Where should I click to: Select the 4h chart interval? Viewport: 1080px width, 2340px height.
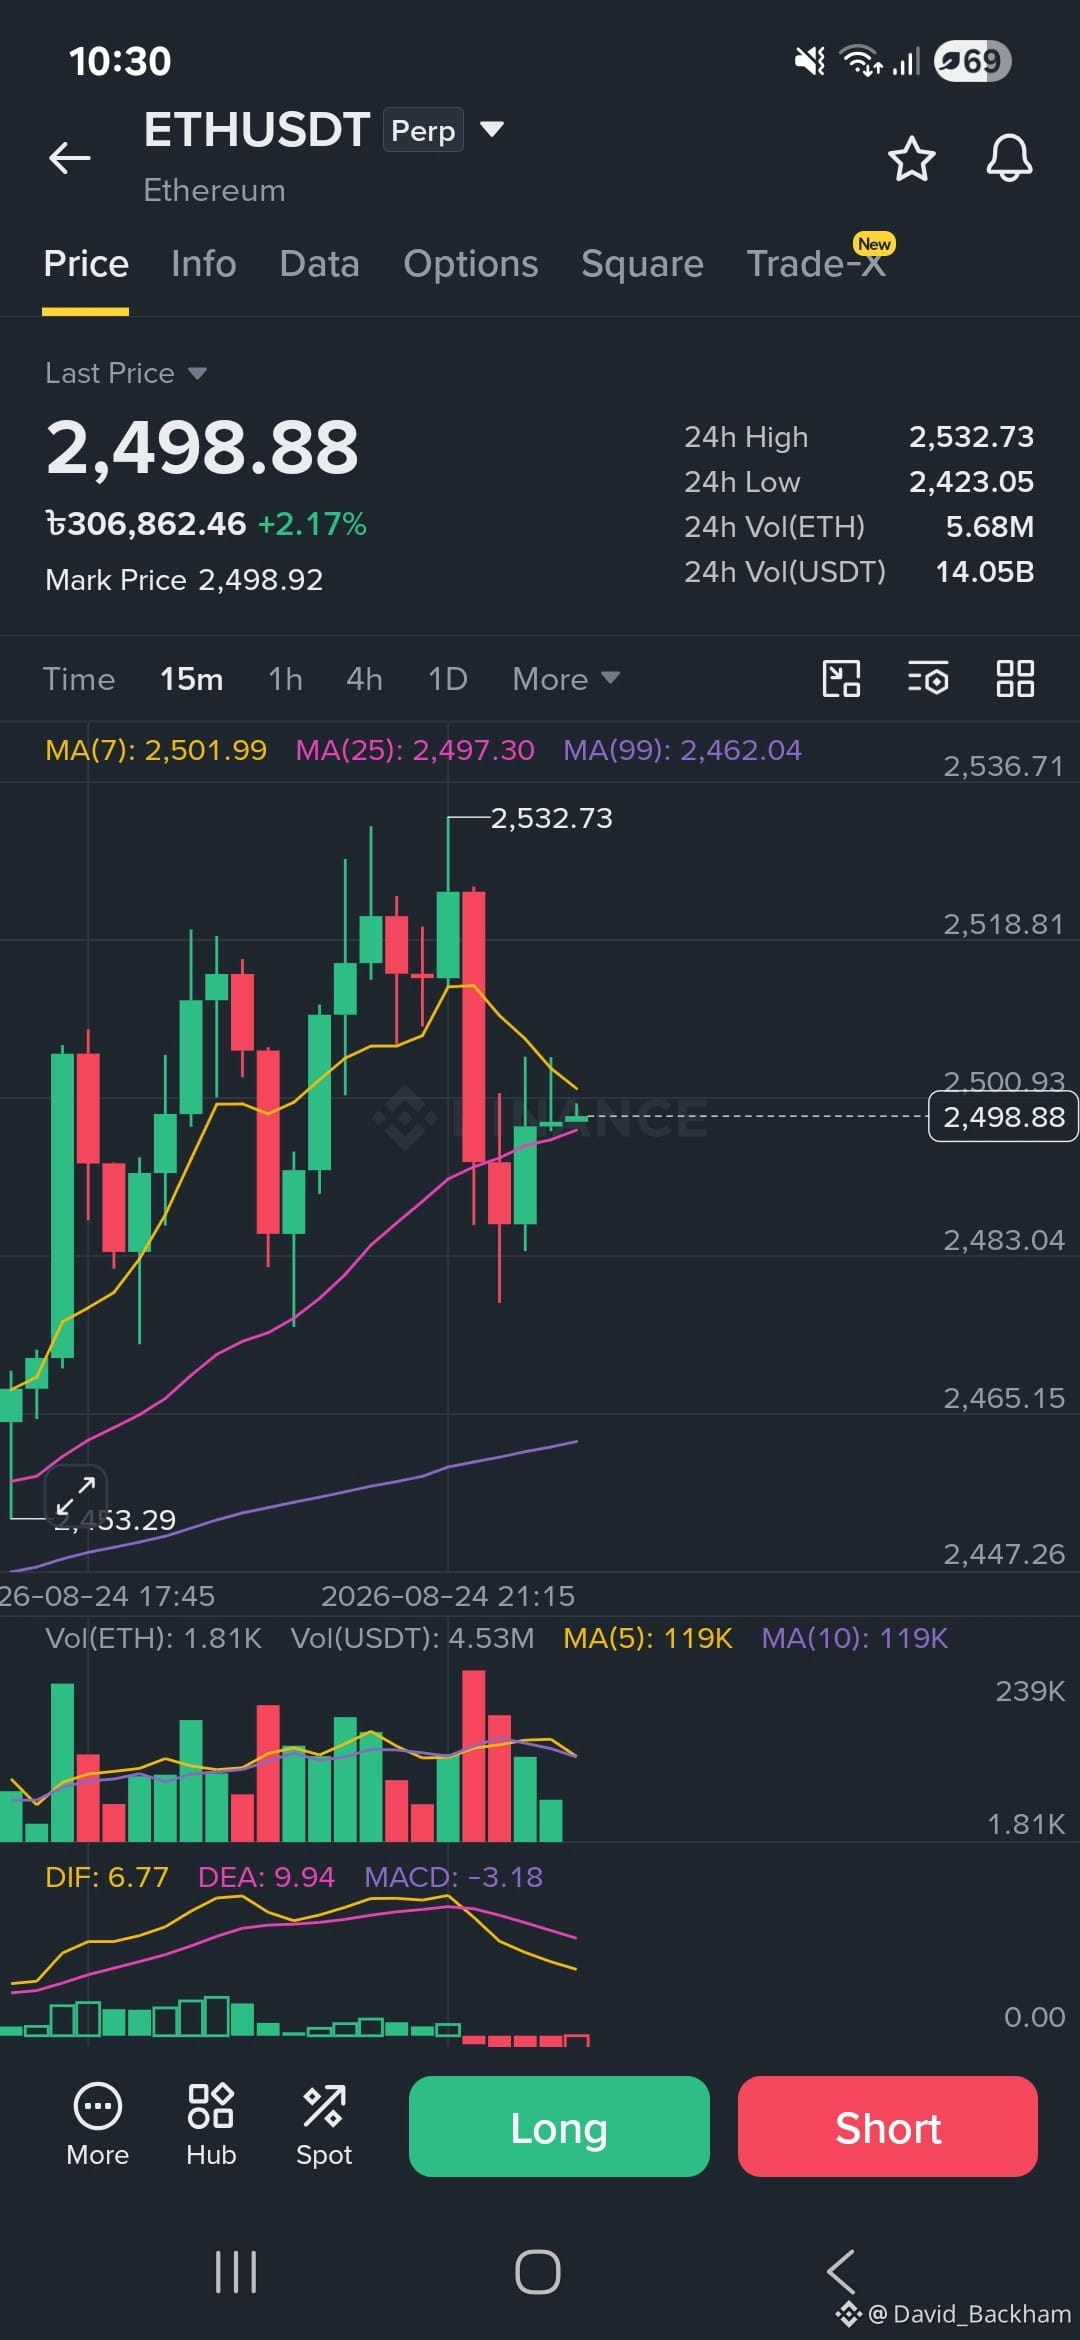tap(364, 679)
